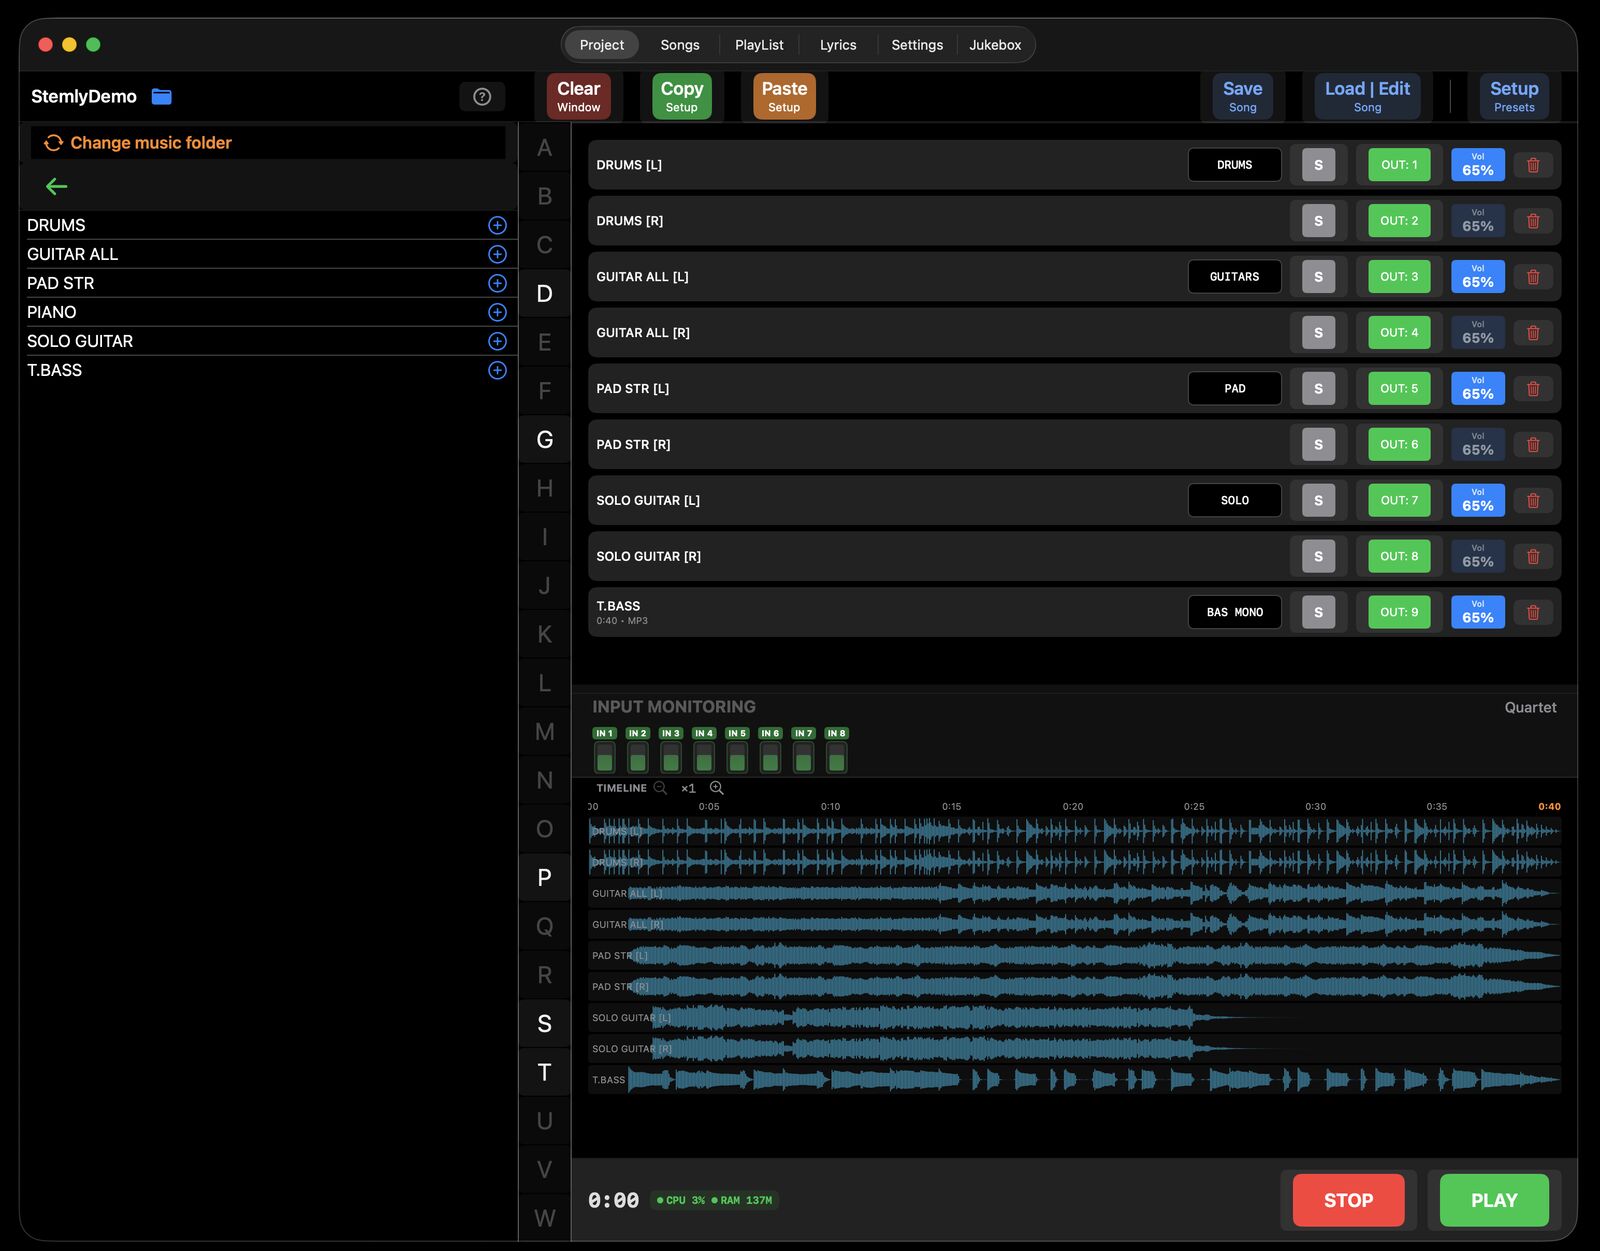1600x1251 pixels.
Task: Add PAD STR stem with its plus icon
Action: click(x=497, y=283)
